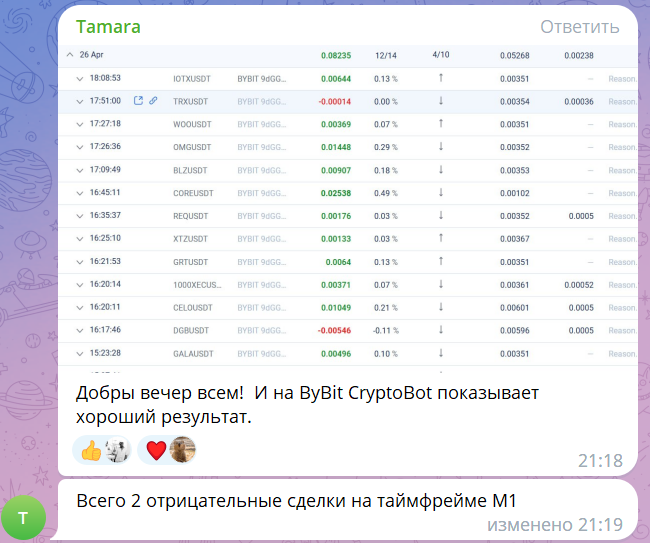Screen dimensions: 650x543
Task: Click the 21:18 message timestamp
Action: click(600, 461)
